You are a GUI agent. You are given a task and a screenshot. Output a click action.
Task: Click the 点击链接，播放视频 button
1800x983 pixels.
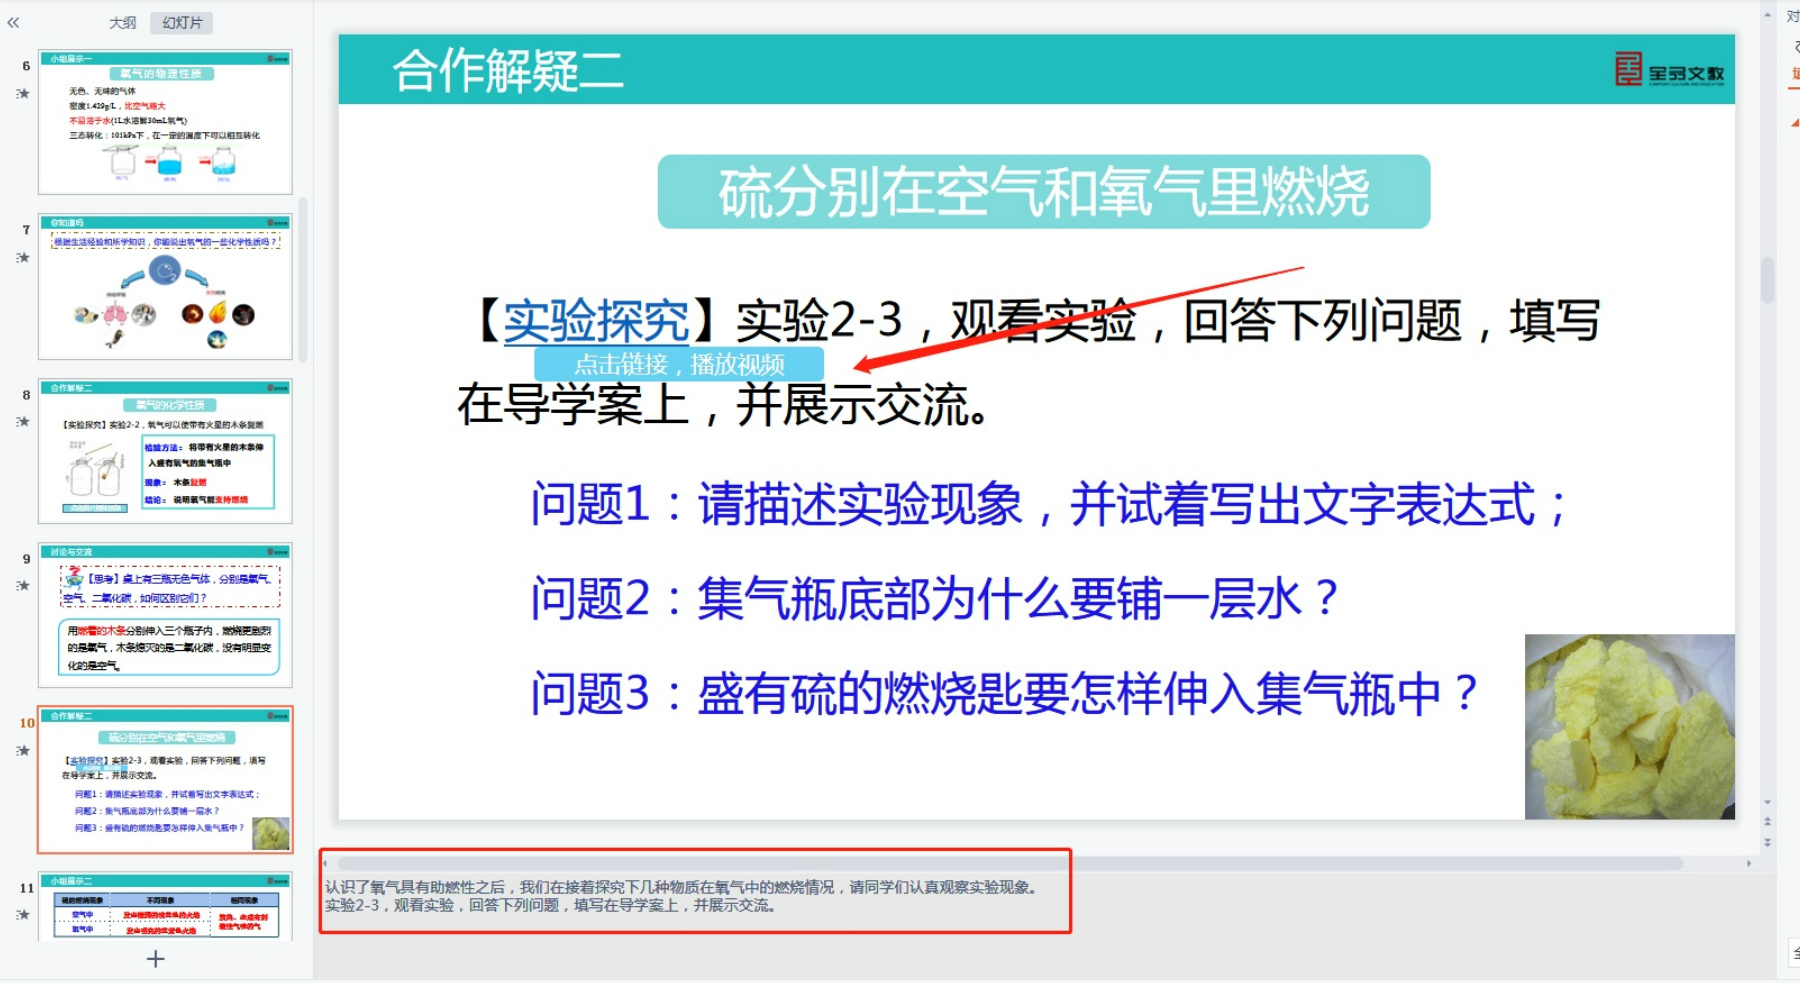pyautogui.click(x=679, y=364)
